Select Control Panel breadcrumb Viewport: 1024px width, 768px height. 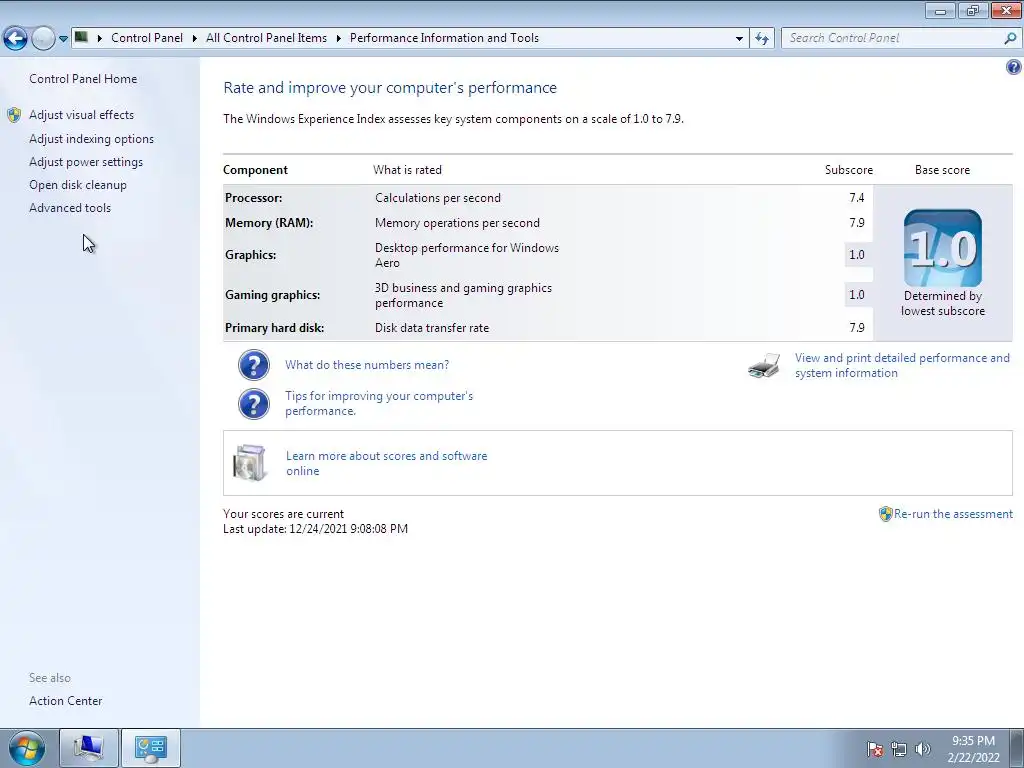[x=147, y=38]
